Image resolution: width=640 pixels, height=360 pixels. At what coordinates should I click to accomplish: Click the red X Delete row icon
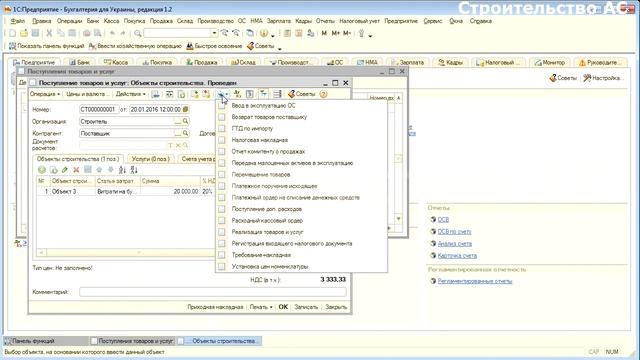(76, 170)
